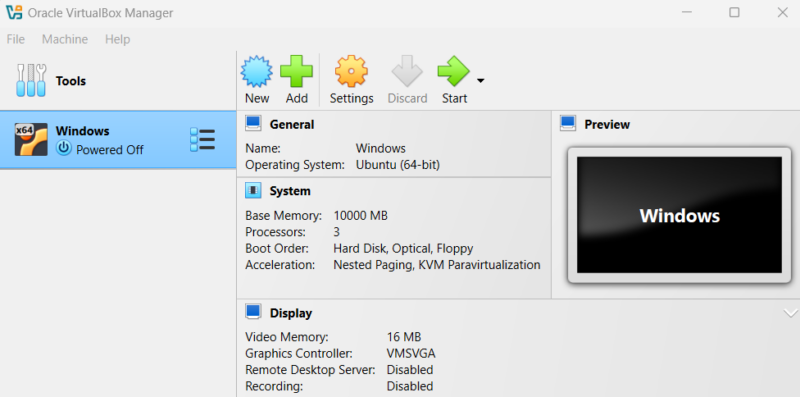The height and width of the screenshot is (397, 800).
Task: Click the grayed Discard arrow icon
Action: click(407, 71)
